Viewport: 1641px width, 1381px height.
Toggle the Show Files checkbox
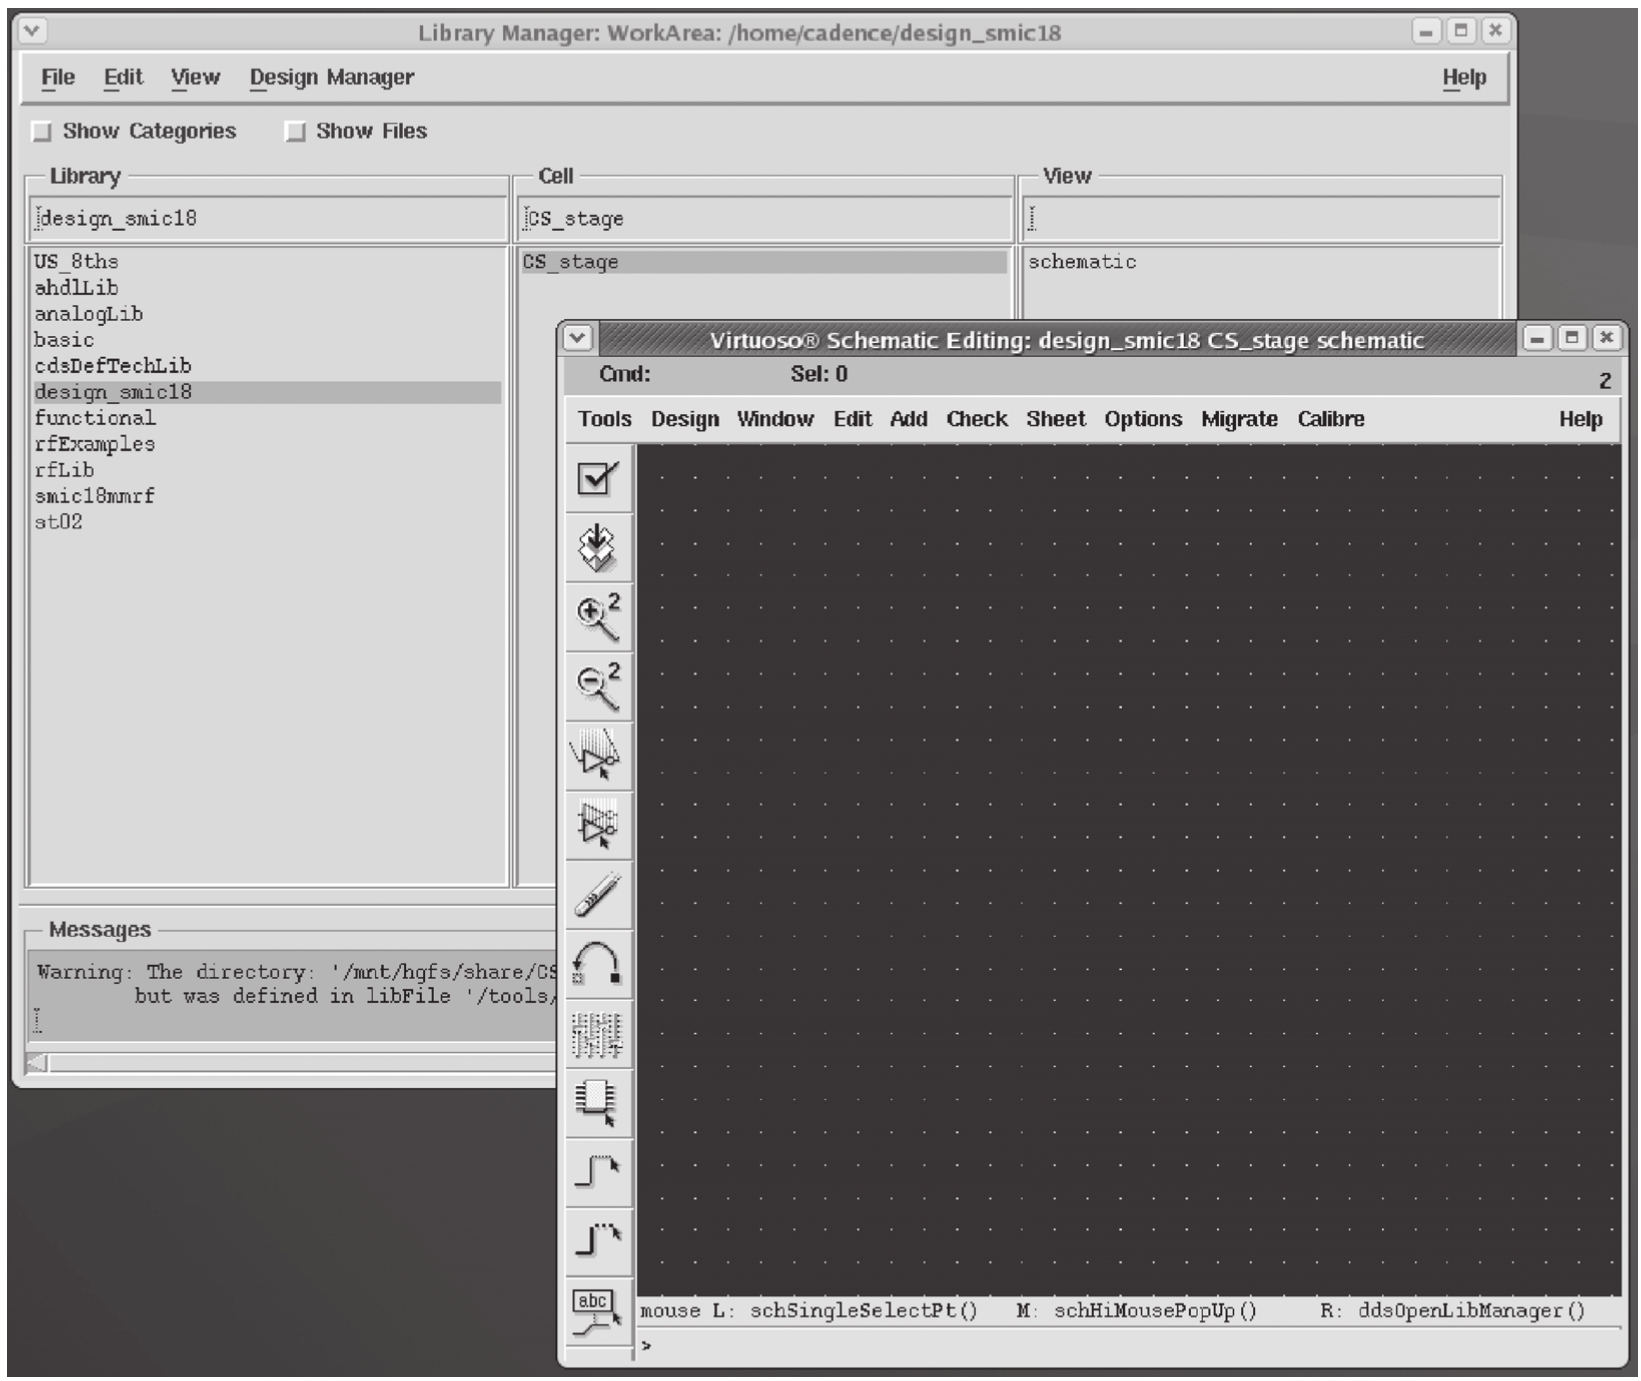(295, 132)
